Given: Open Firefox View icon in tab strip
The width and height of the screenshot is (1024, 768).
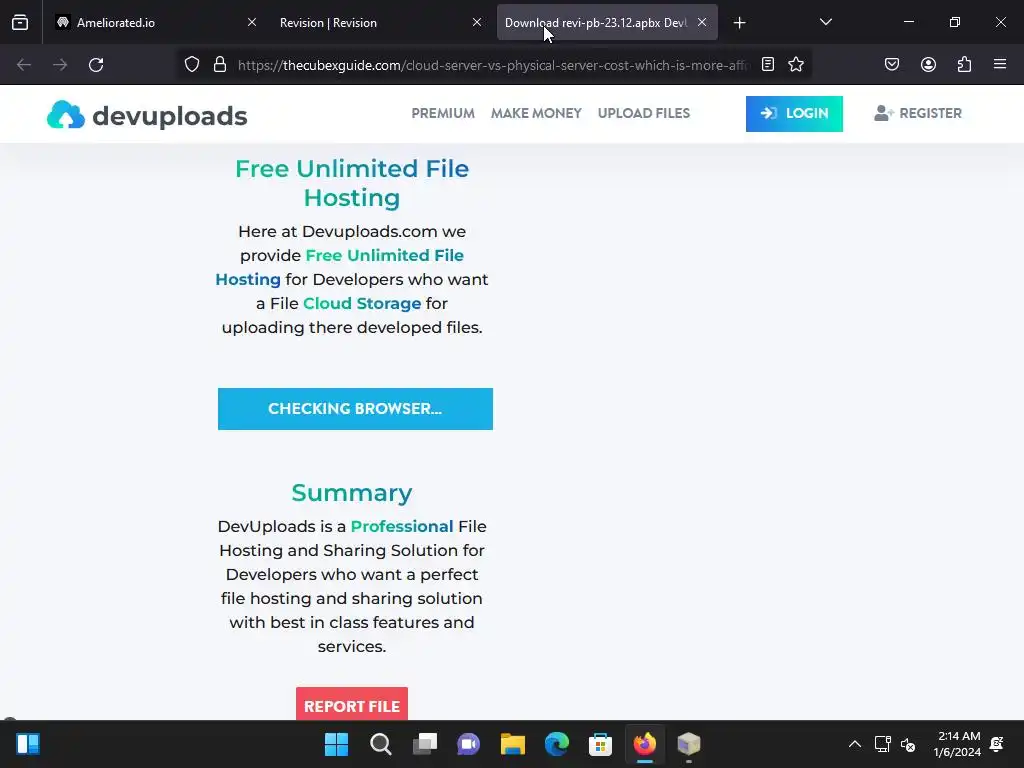Looking at the screenshot, I should pyautogui.click(x=20, y=22).
